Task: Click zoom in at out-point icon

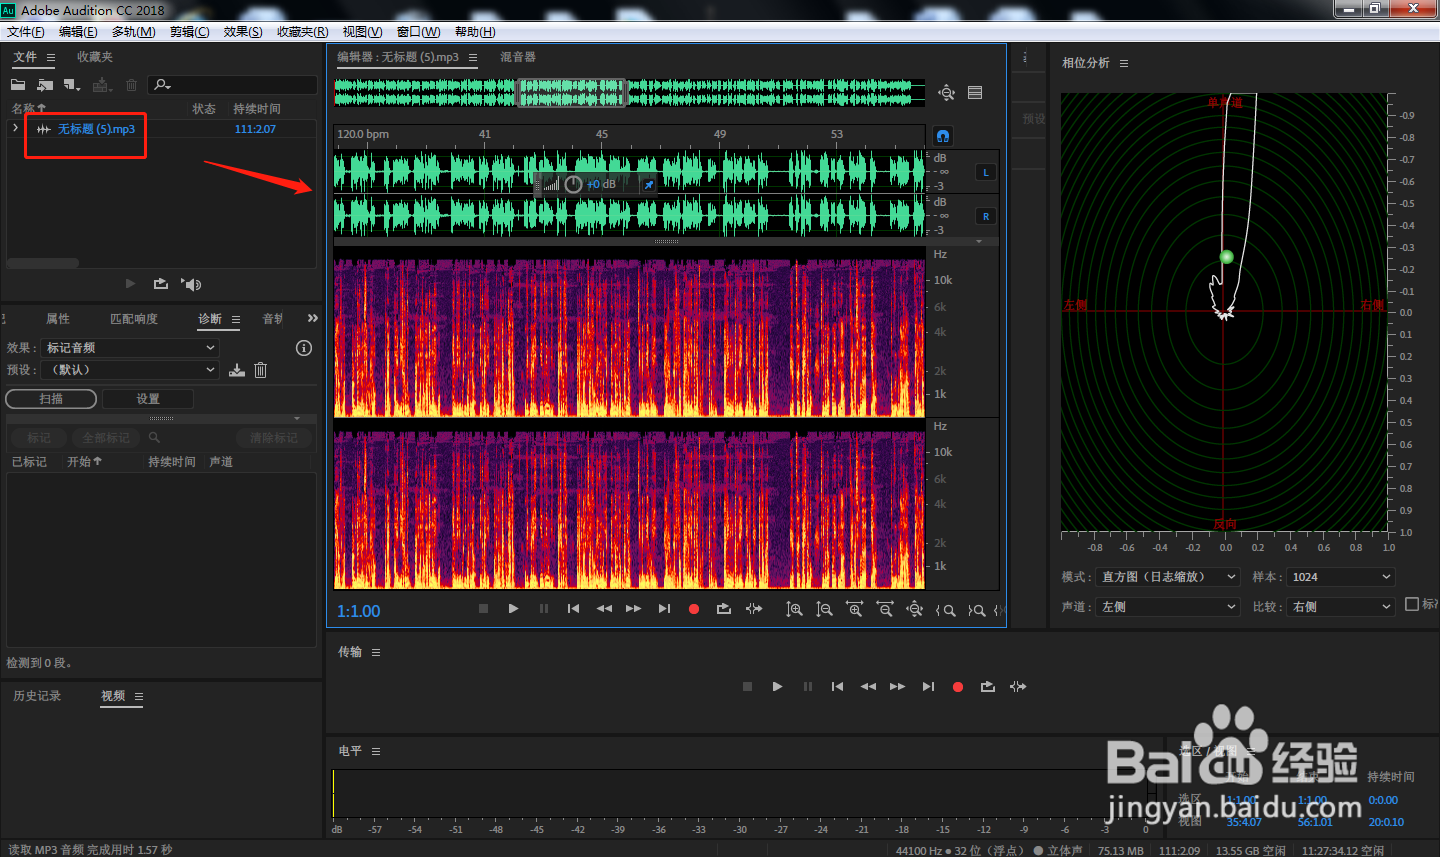Action: [x=977, y=610]
